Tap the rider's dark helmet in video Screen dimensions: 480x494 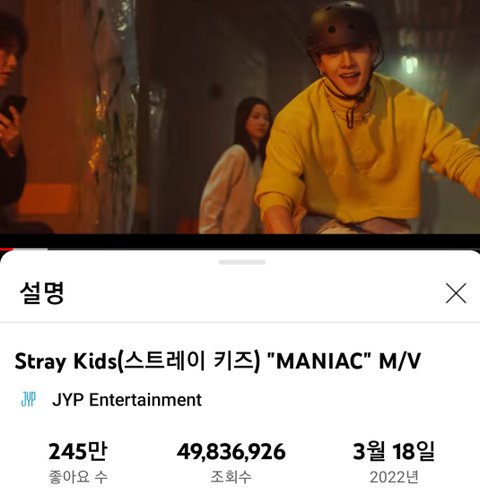point(343,27)
